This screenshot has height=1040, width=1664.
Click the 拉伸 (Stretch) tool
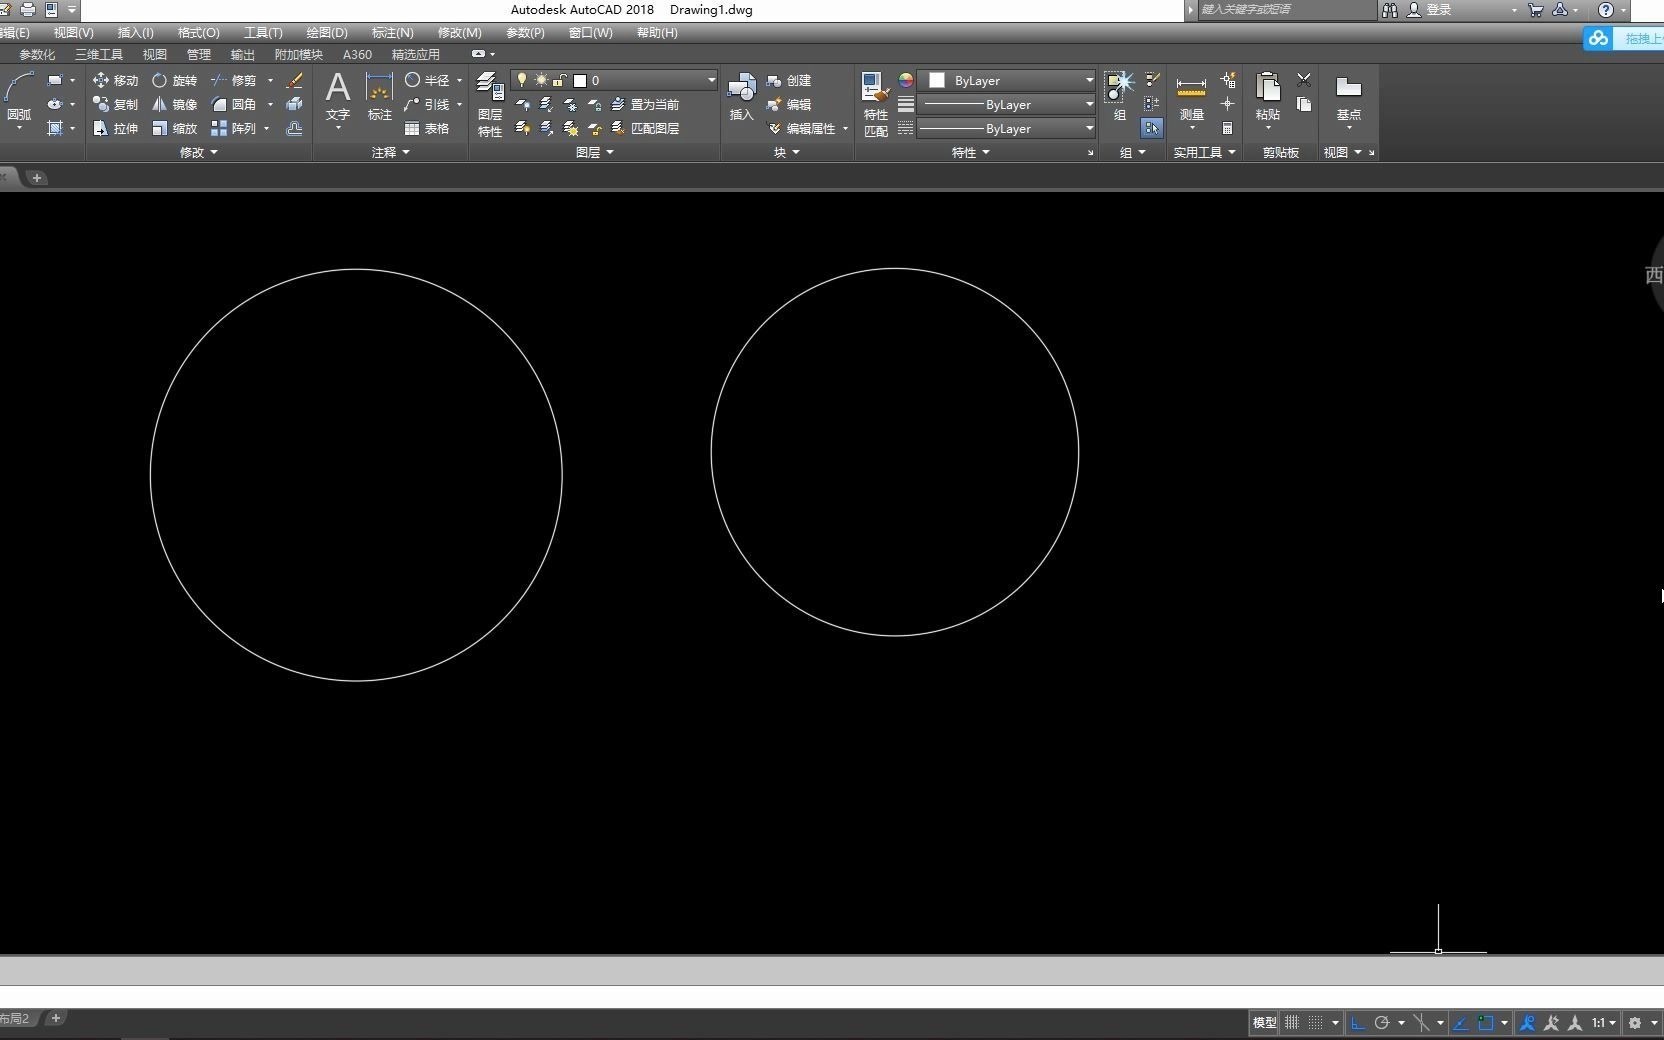point(115,128)
